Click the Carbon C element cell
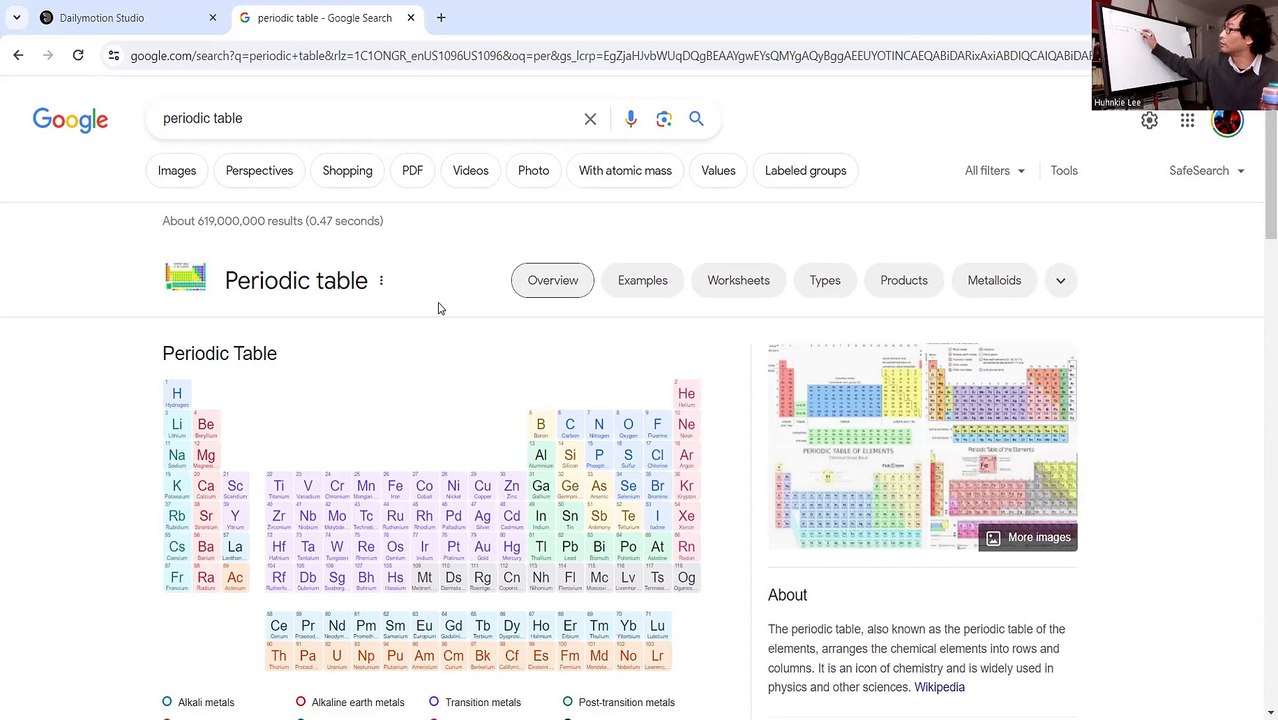This screenshot has height=720, width=1278. tap(570, 426)
